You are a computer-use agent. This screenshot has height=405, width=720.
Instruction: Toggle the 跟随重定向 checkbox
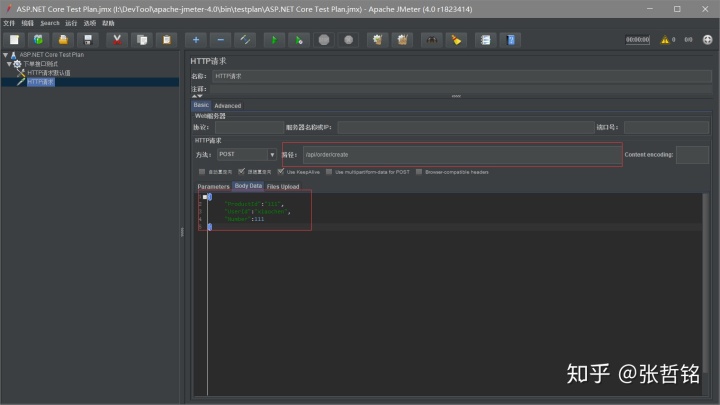coord(241,171)
